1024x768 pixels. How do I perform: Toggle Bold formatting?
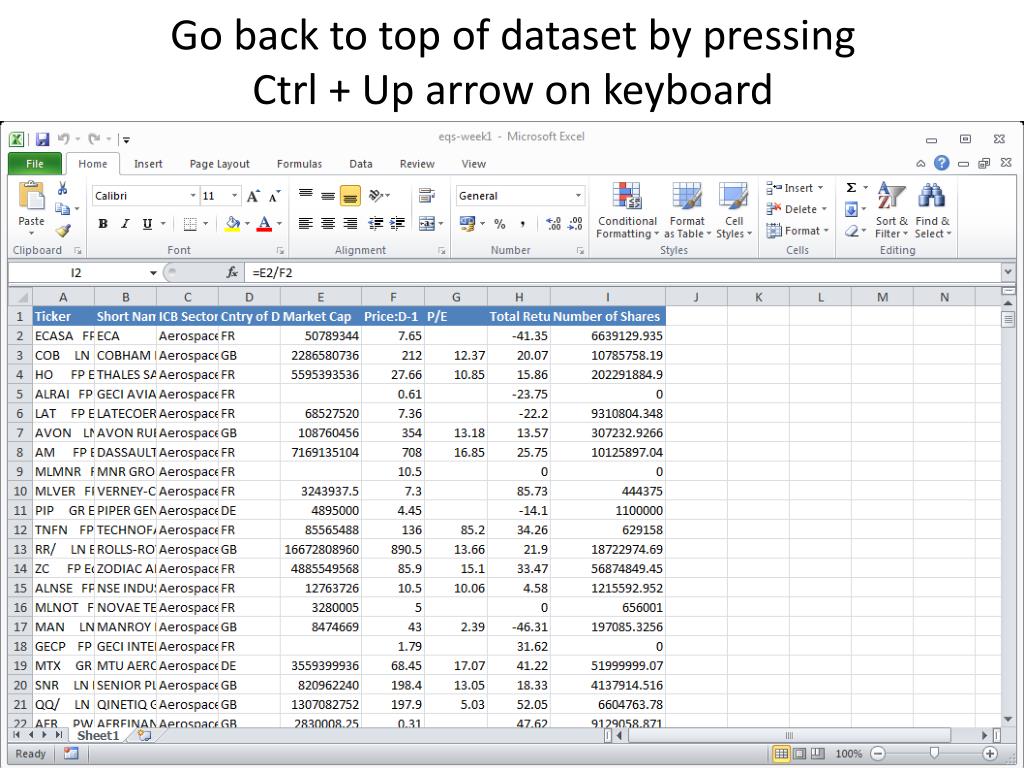pos(103,224)
